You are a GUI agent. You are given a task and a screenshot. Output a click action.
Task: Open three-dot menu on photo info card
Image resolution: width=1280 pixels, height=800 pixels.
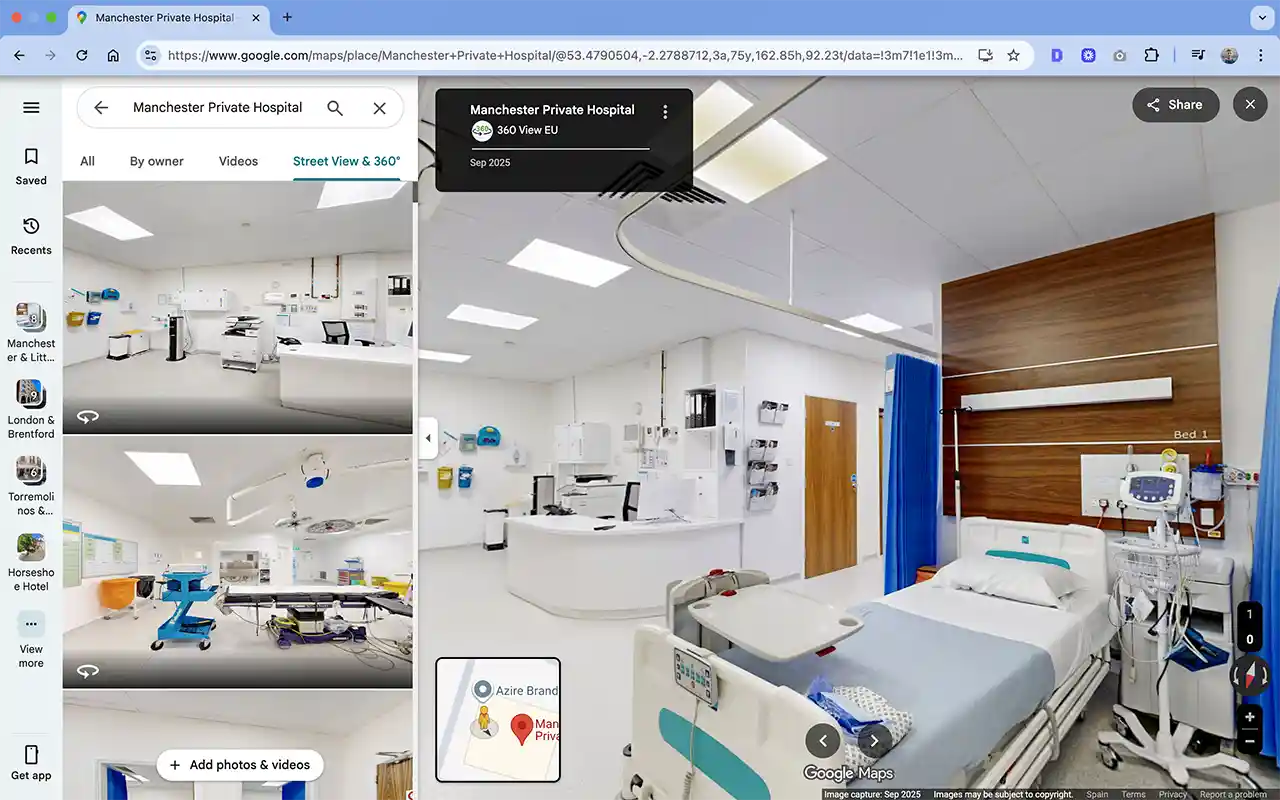coord(665,112)
